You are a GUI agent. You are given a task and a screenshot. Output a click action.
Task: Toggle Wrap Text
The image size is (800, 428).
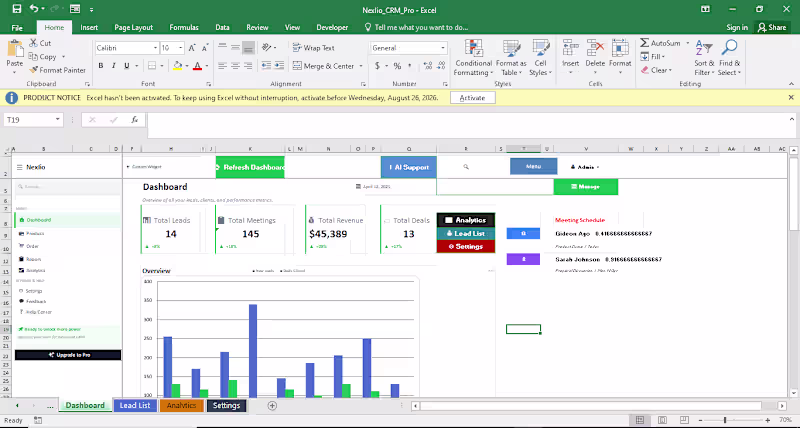tap(313, 48)
